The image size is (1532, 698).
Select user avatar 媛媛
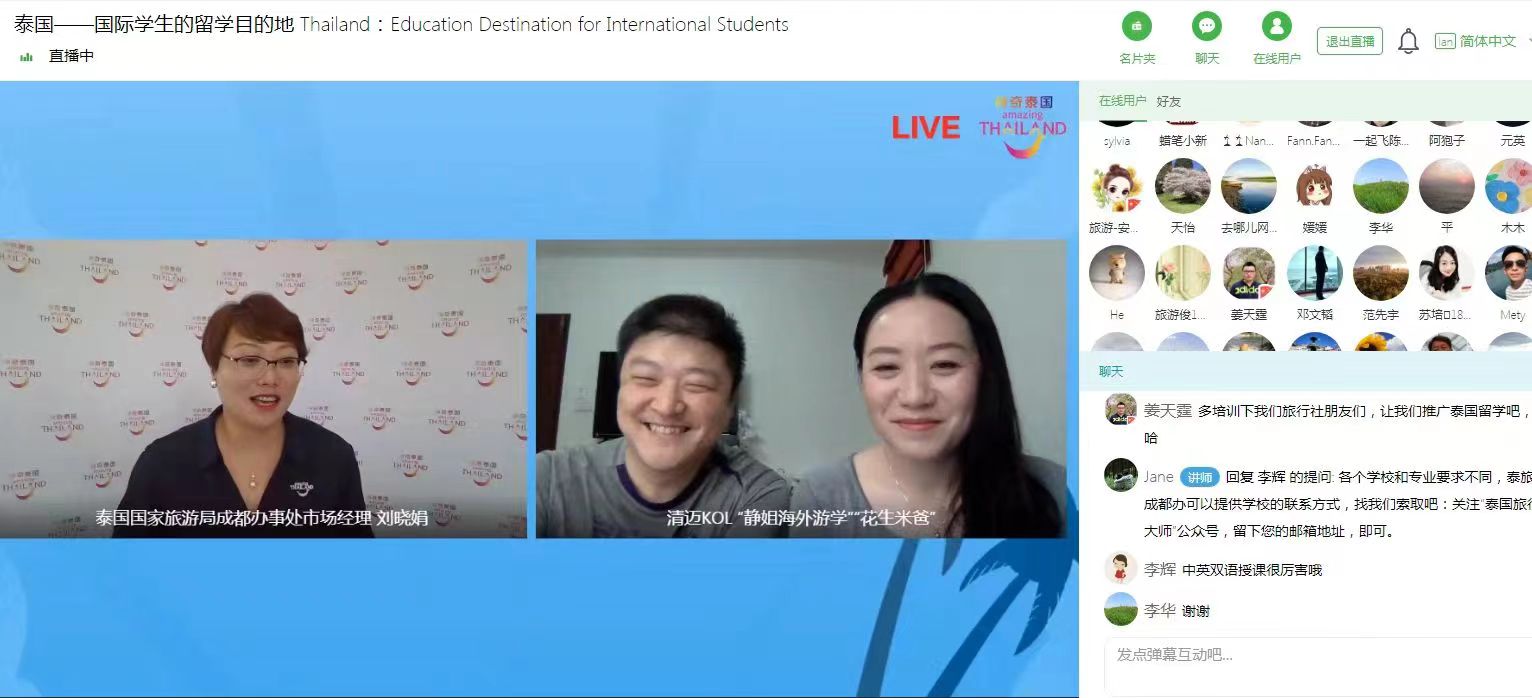pyautogui.click(x=1315, y=186)
